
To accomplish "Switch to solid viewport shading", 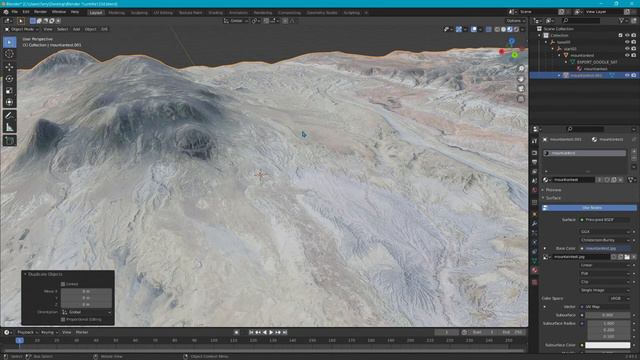I will click(504, 29).
